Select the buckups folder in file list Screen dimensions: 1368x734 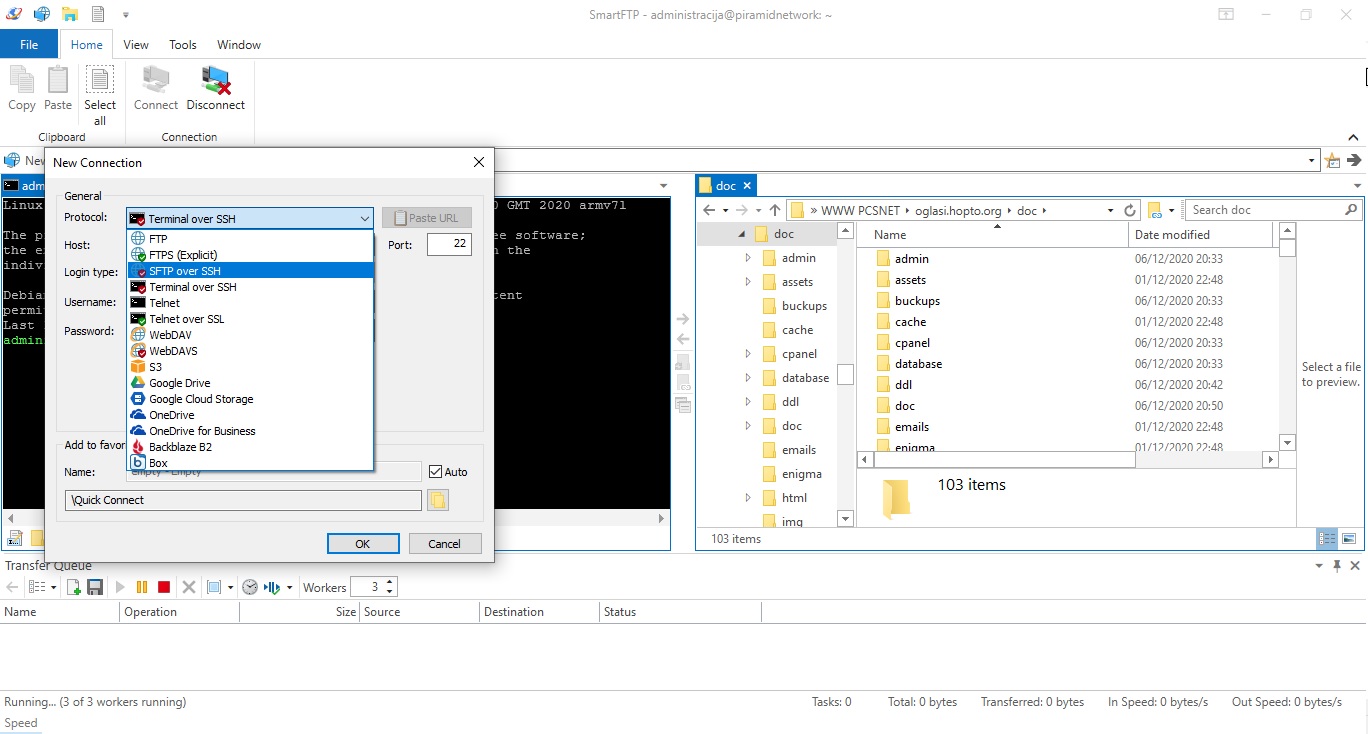(917, 301)
